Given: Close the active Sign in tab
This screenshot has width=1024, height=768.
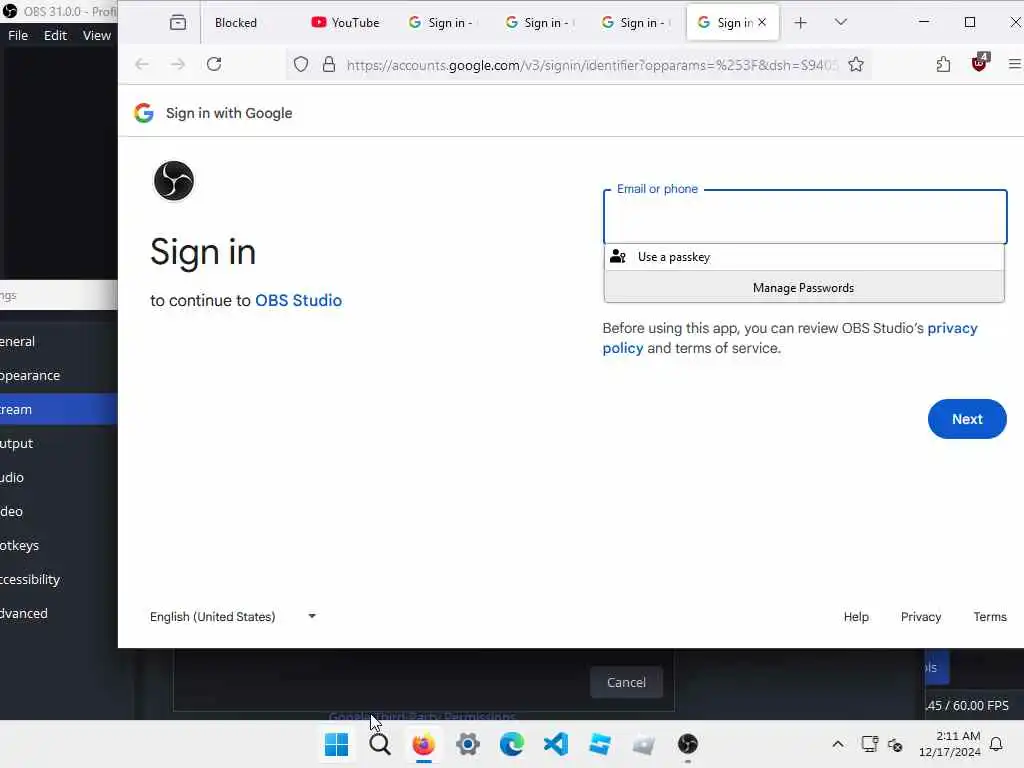Looking at the screenshot, I should pos(762,22).
